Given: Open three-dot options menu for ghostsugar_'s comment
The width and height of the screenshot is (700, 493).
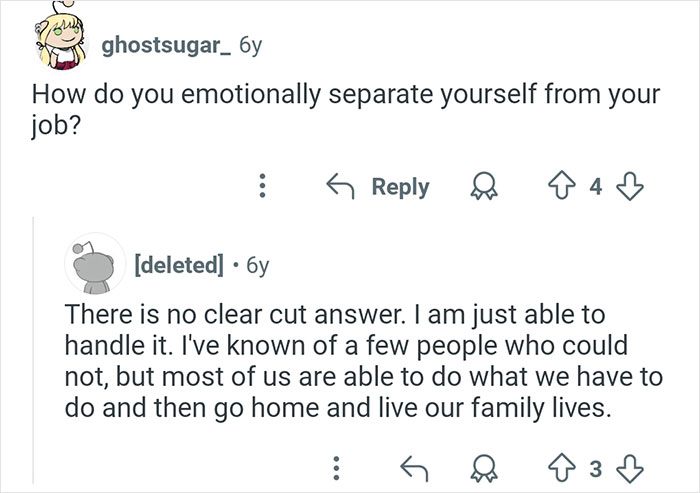Looking at the screenshot, I should (261, 187).
